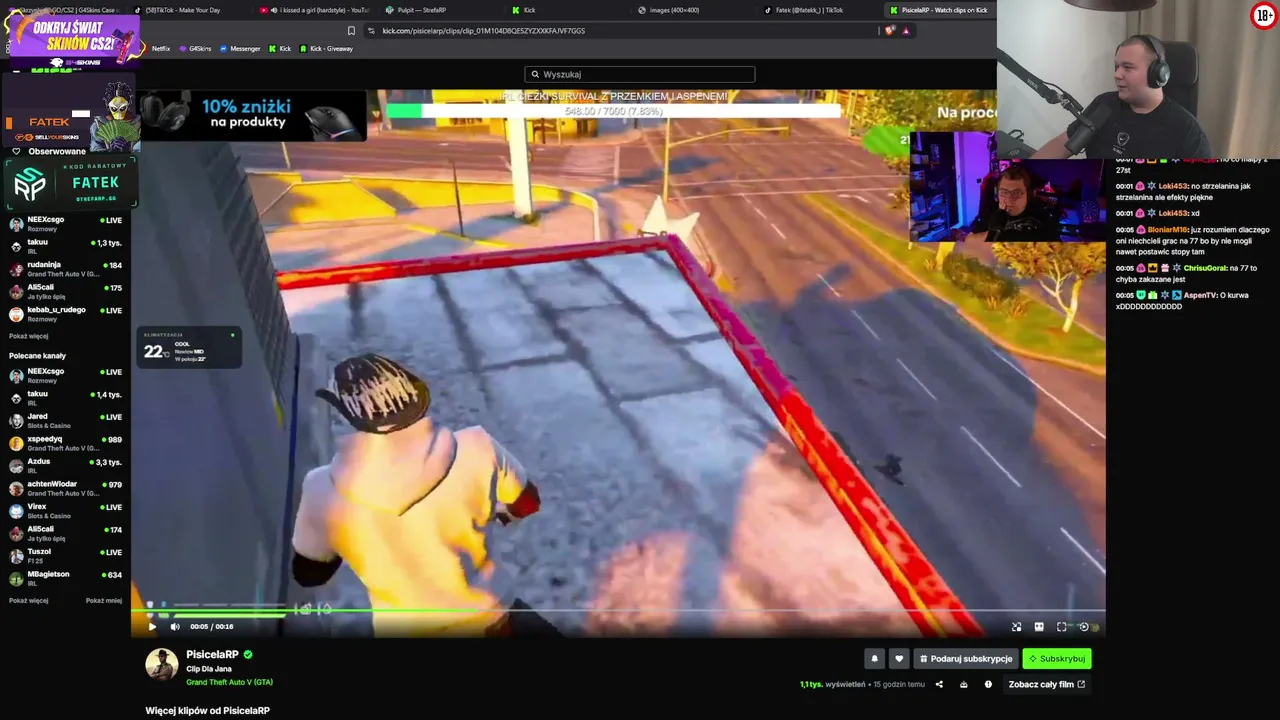Open Jared channel in Polecane kanały
1280x720 pixels.
[66, 421]
